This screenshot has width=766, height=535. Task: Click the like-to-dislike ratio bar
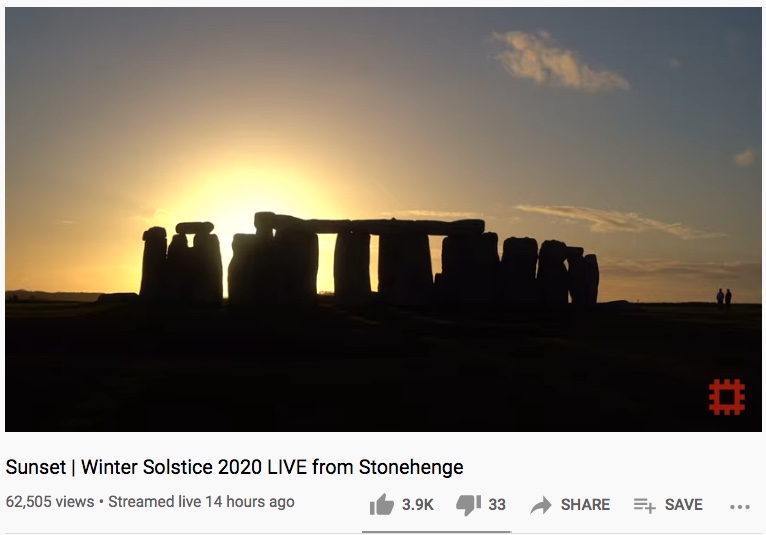coord(436,532)
